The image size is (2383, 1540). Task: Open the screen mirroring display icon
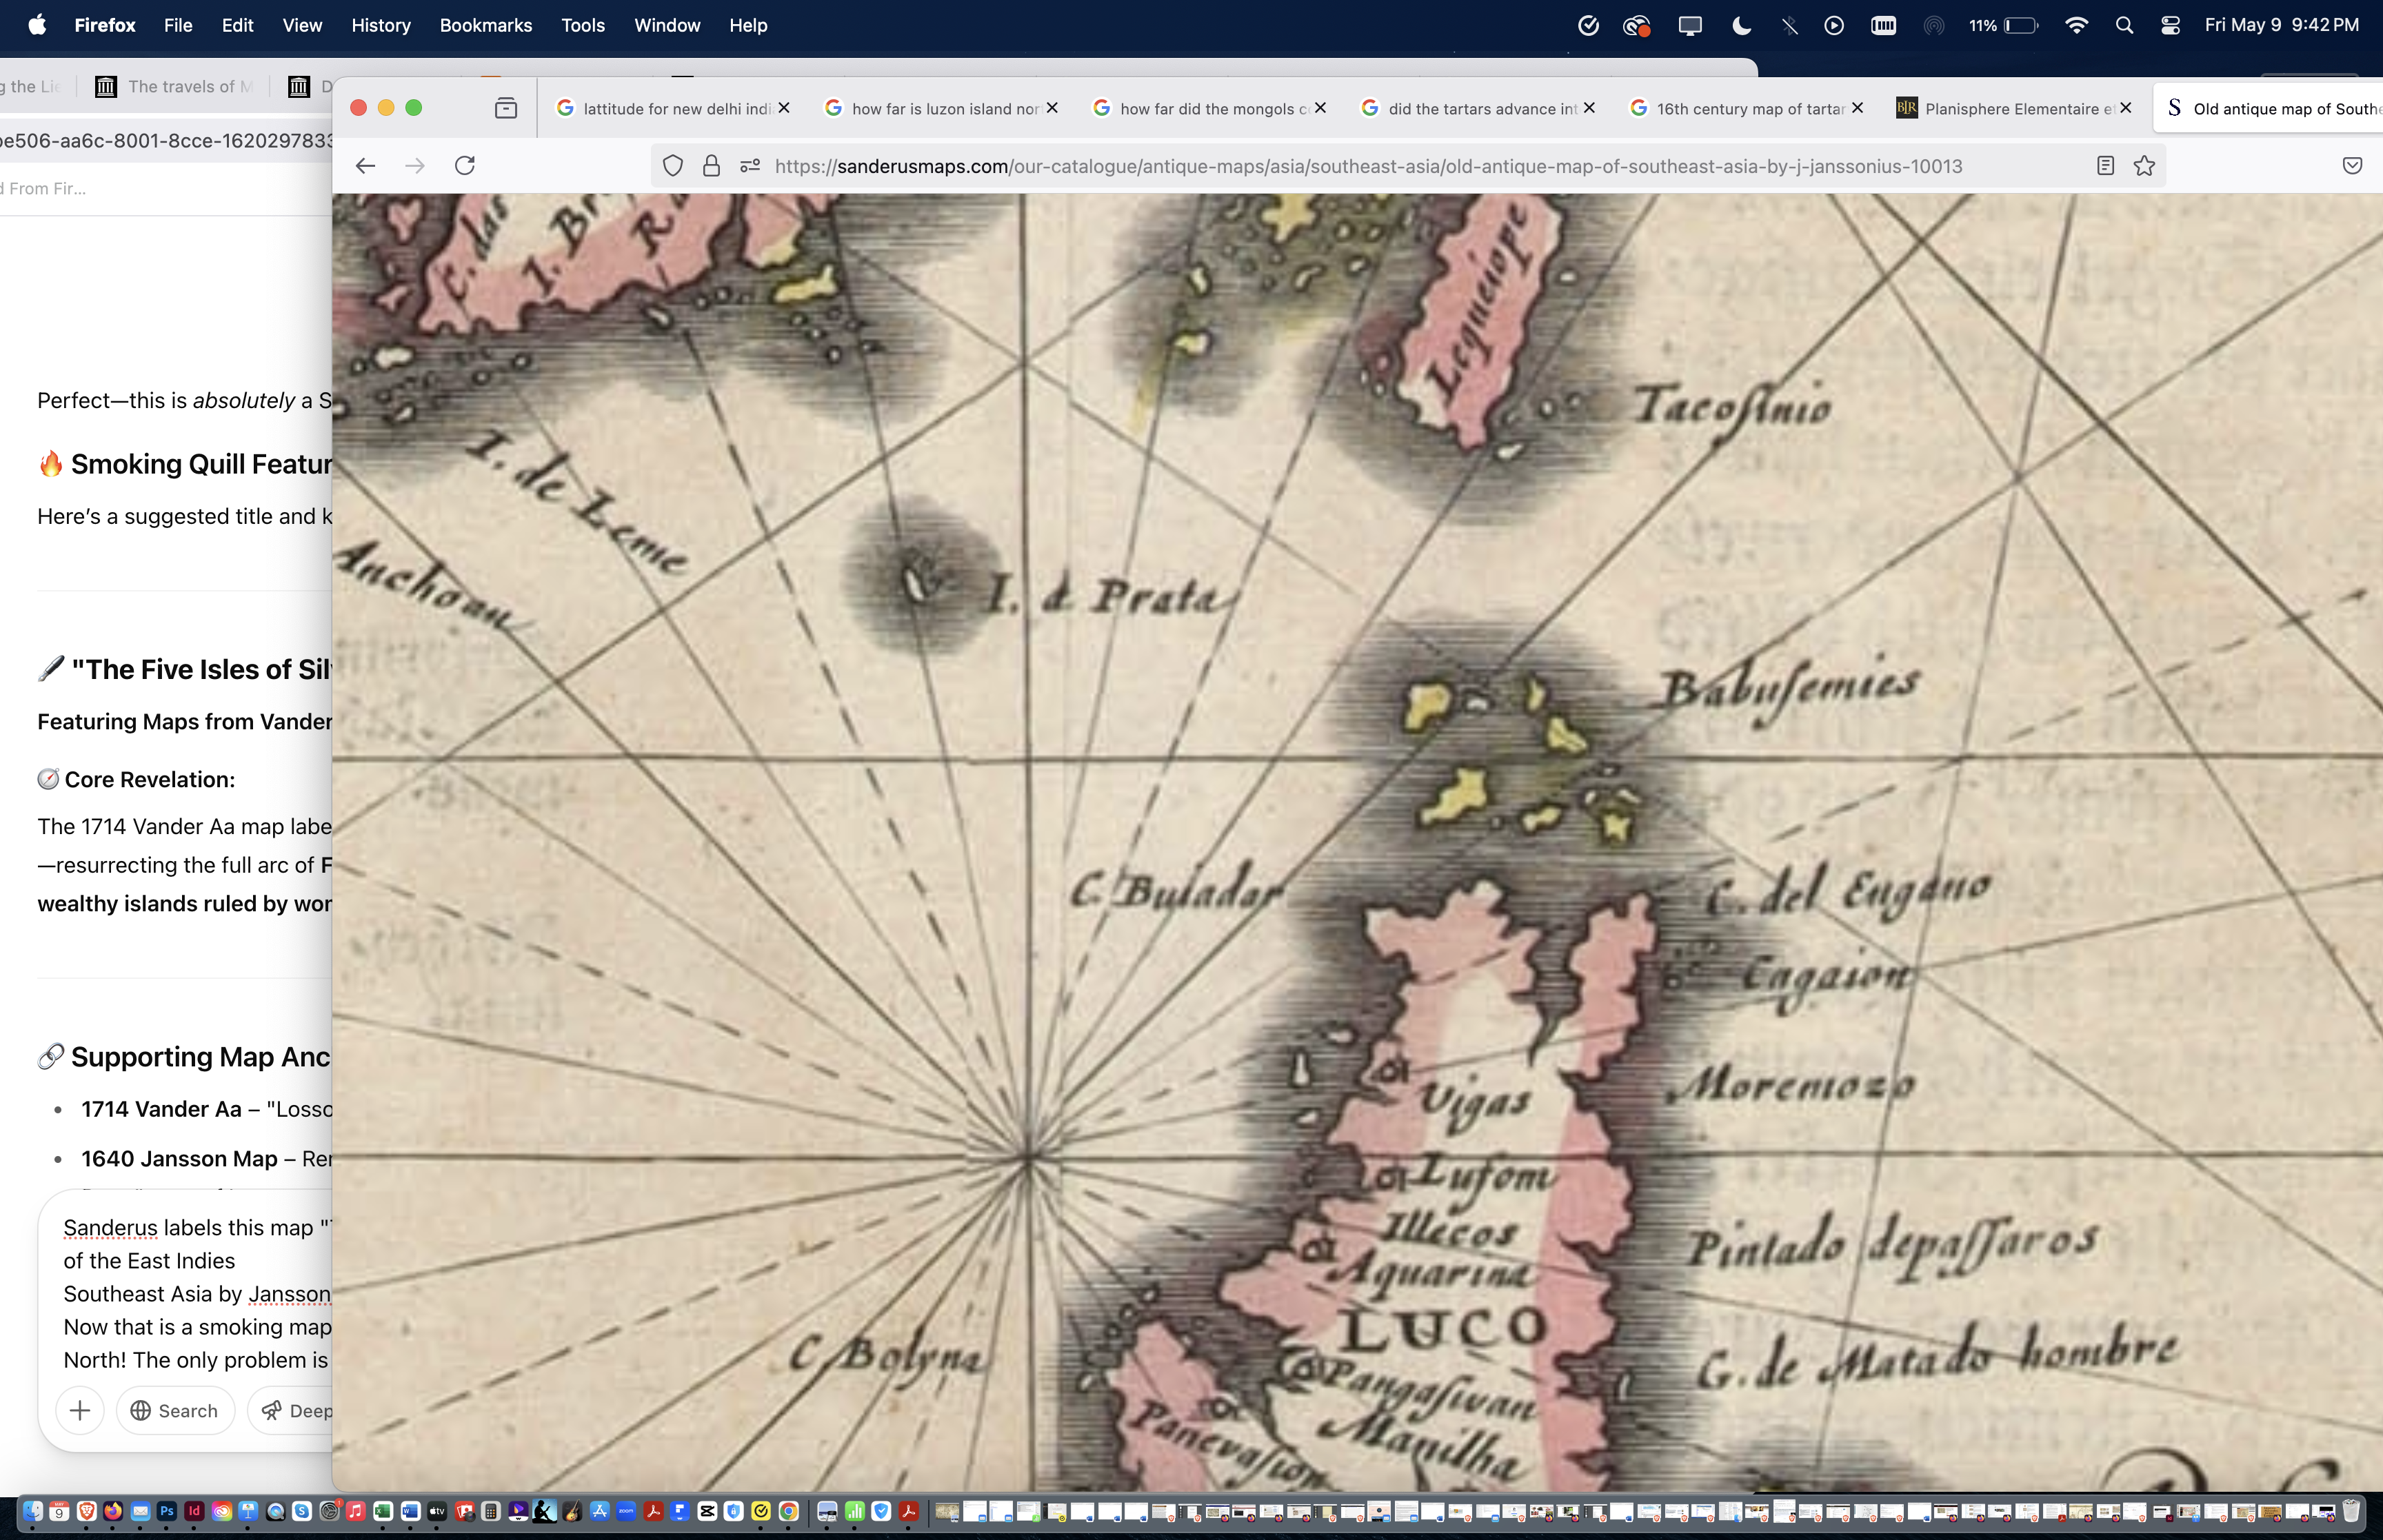coord(1690,26)
